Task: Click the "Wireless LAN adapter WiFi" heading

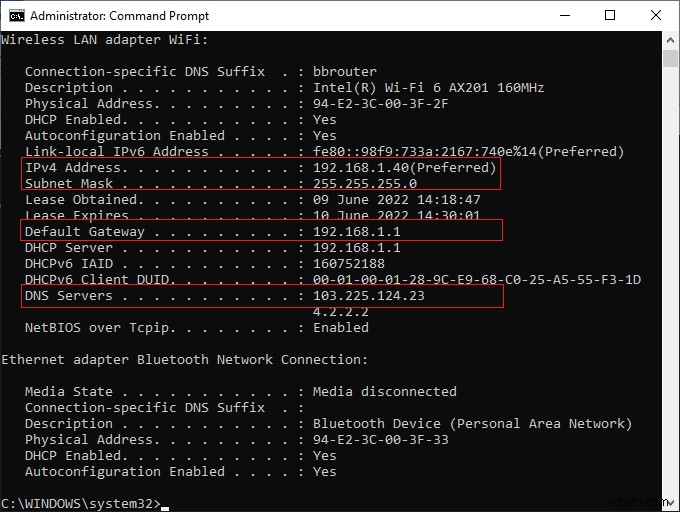Action: pyautogui.click(x=104, y=40)
